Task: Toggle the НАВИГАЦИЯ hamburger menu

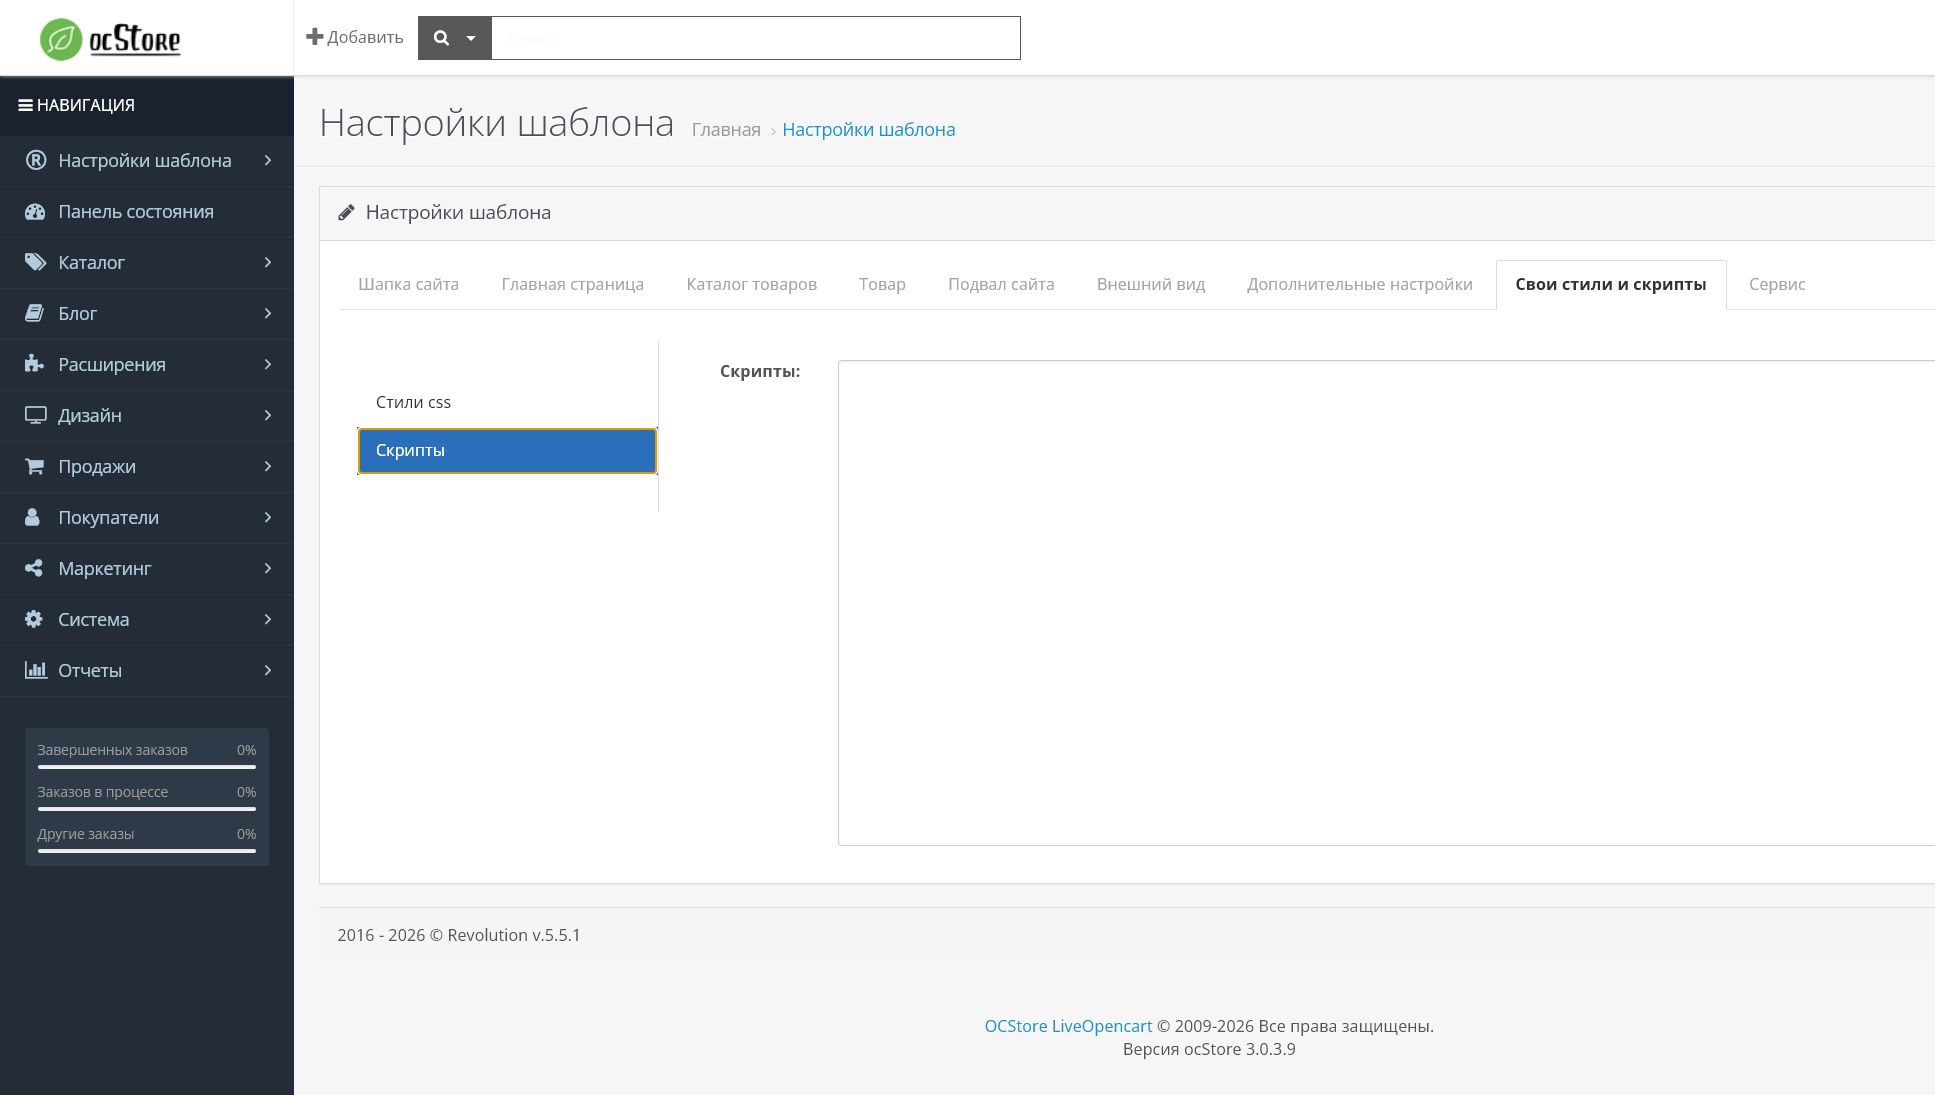Action: tap(25, 105)
